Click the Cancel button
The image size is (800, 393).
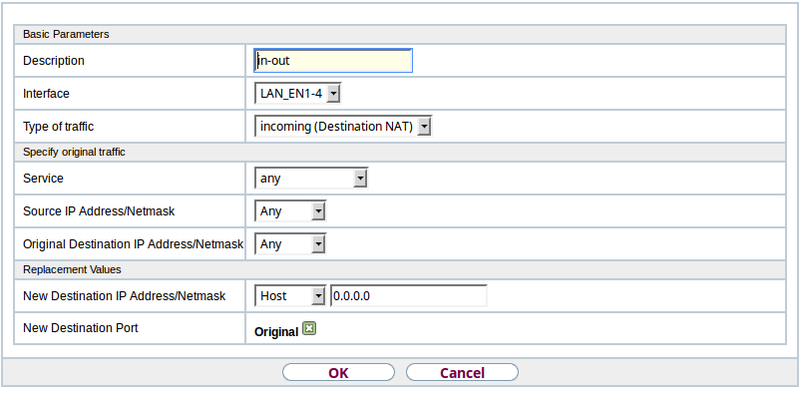pyautogui.click(x=462, y=373)
